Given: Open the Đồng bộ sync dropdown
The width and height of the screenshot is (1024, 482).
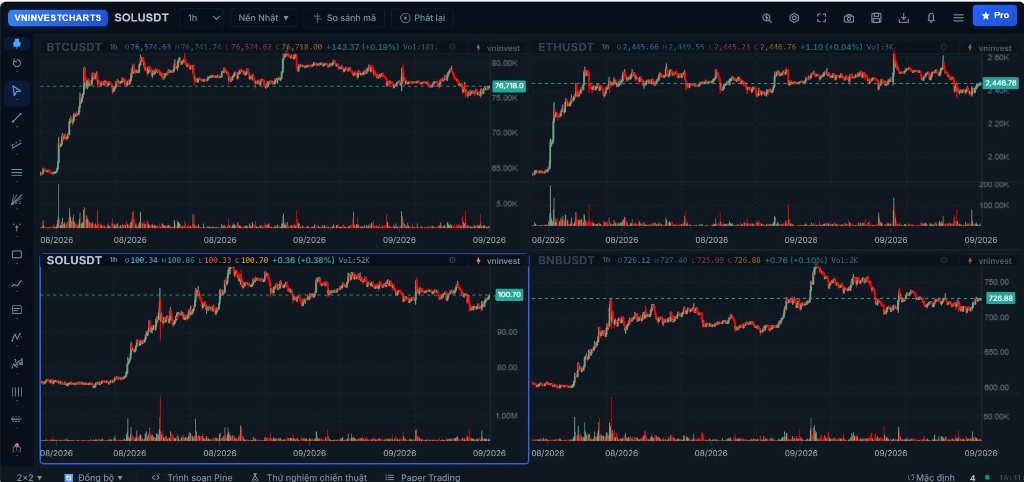Looking at the screenshot, I should point(93,477).
